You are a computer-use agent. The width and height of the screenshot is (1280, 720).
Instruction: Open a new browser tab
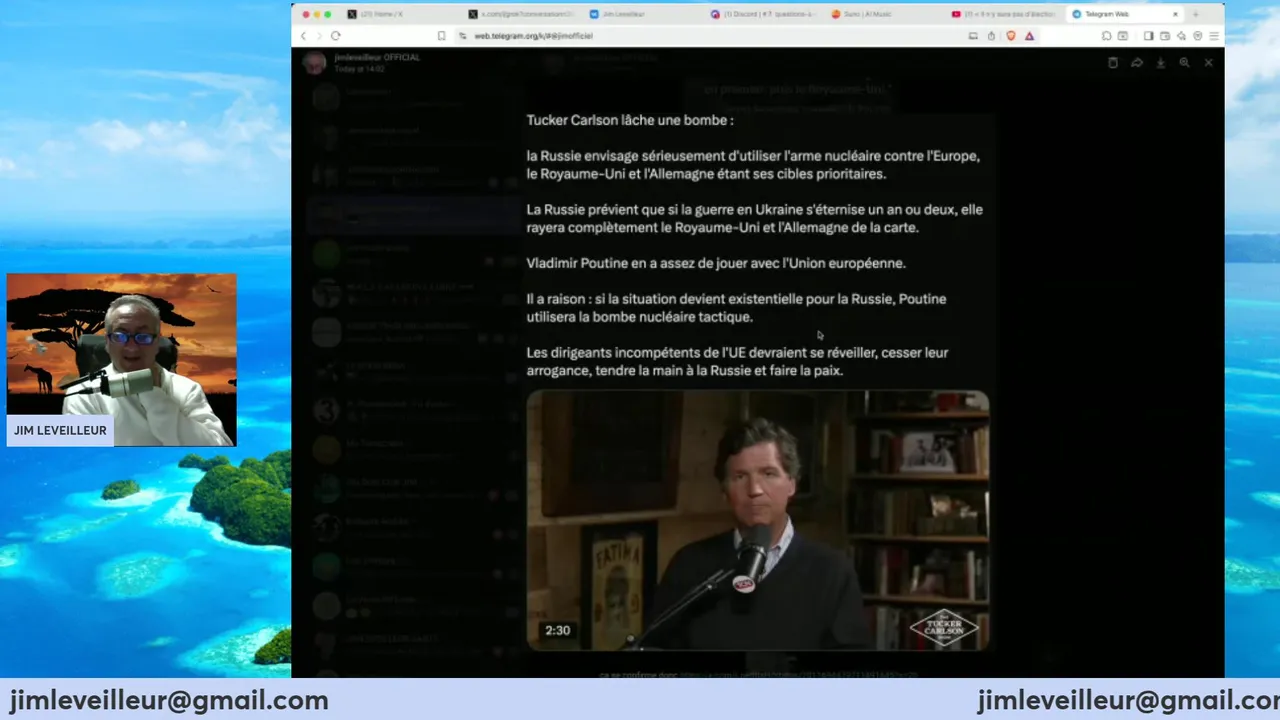pyautogui.click(x=1195, y=14)
